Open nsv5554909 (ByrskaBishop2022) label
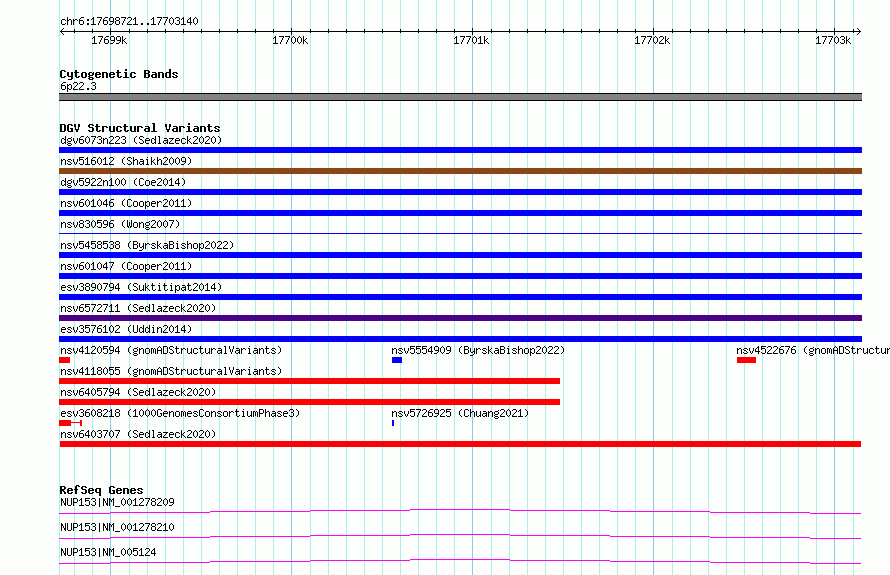 point(478,350)
